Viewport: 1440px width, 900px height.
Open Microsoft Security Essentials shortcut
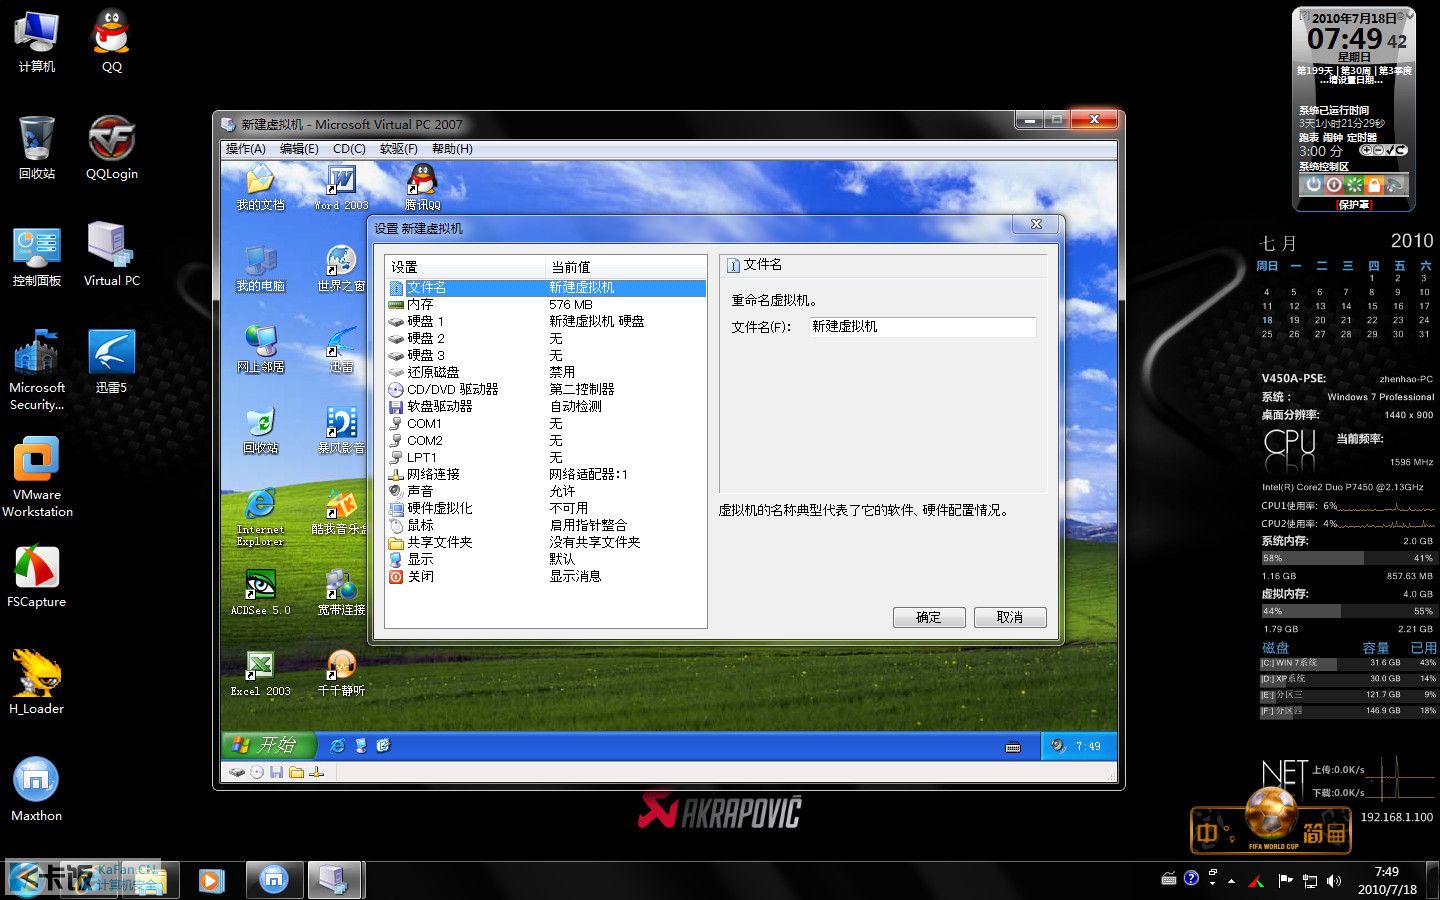pos(37,369)
